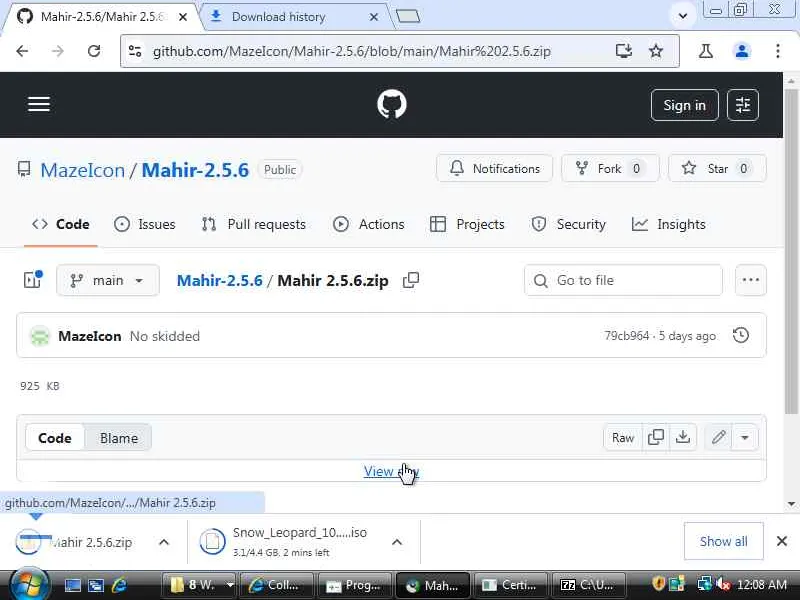Image resolution: width=800 pixels, height=600 pixels.
Task: Click the Go to file search field
Action: click(623, 280)
